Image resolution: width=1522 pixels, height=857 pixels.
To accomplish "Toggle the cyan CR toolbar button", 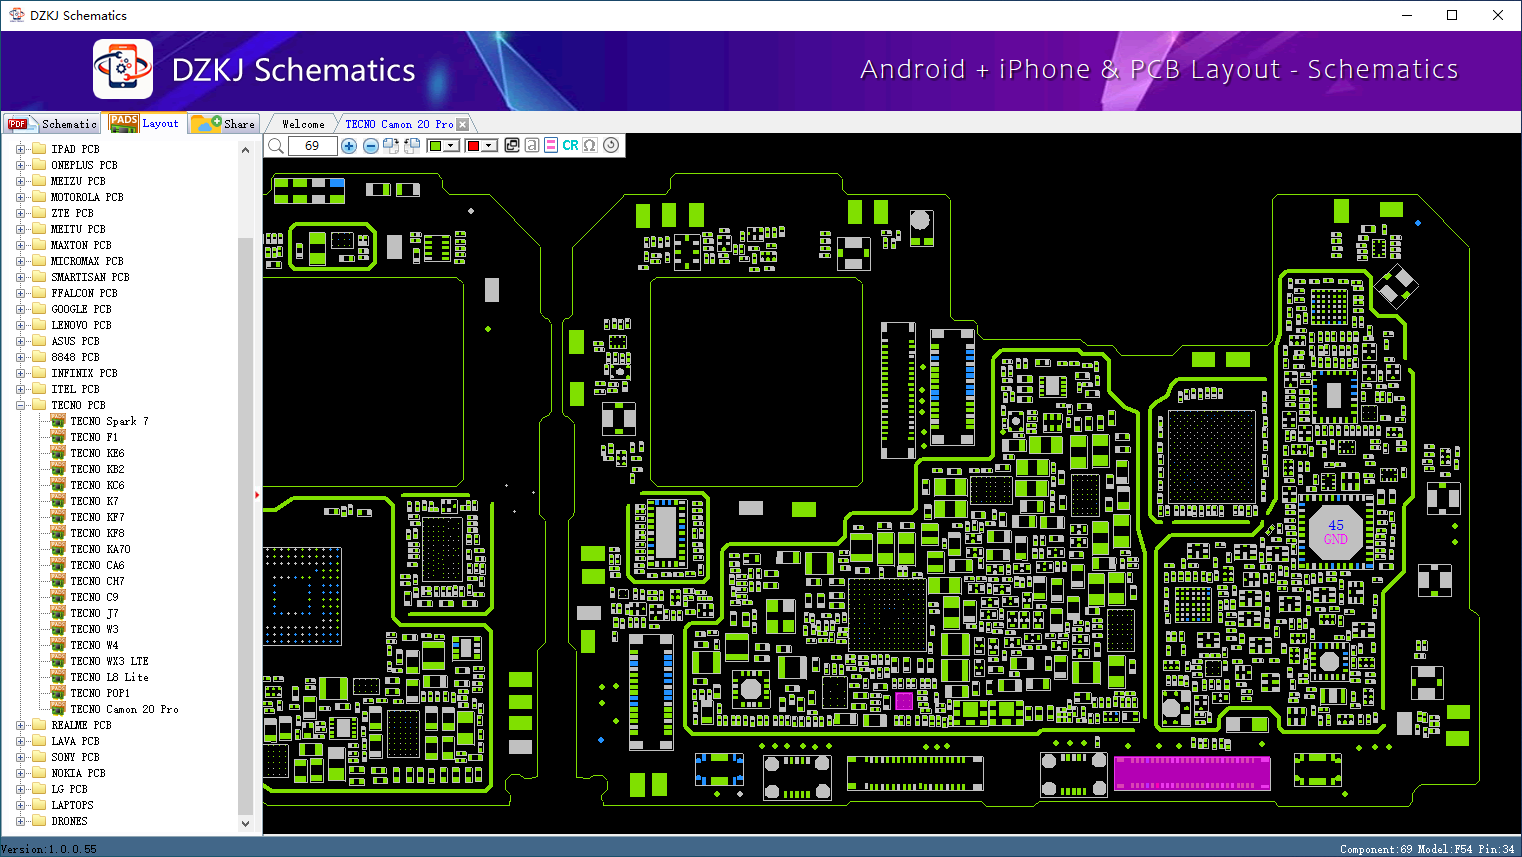I will tap(570, 145).
